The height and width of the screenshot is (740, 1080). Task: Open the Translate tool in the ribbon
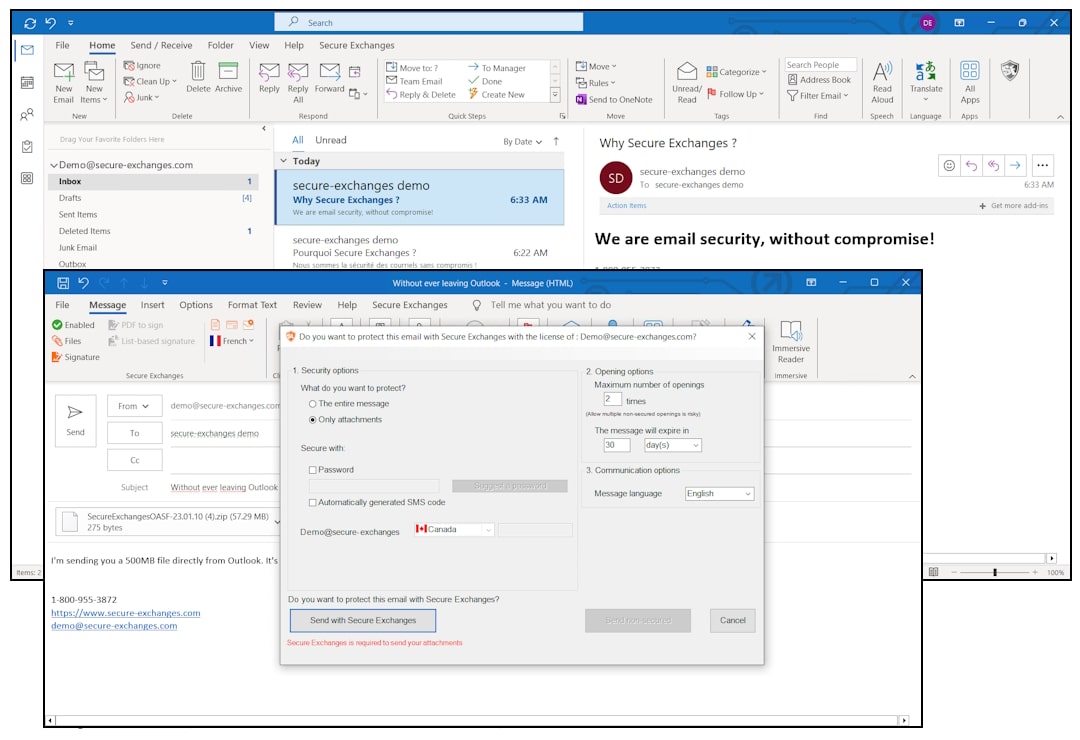[925, 82]
